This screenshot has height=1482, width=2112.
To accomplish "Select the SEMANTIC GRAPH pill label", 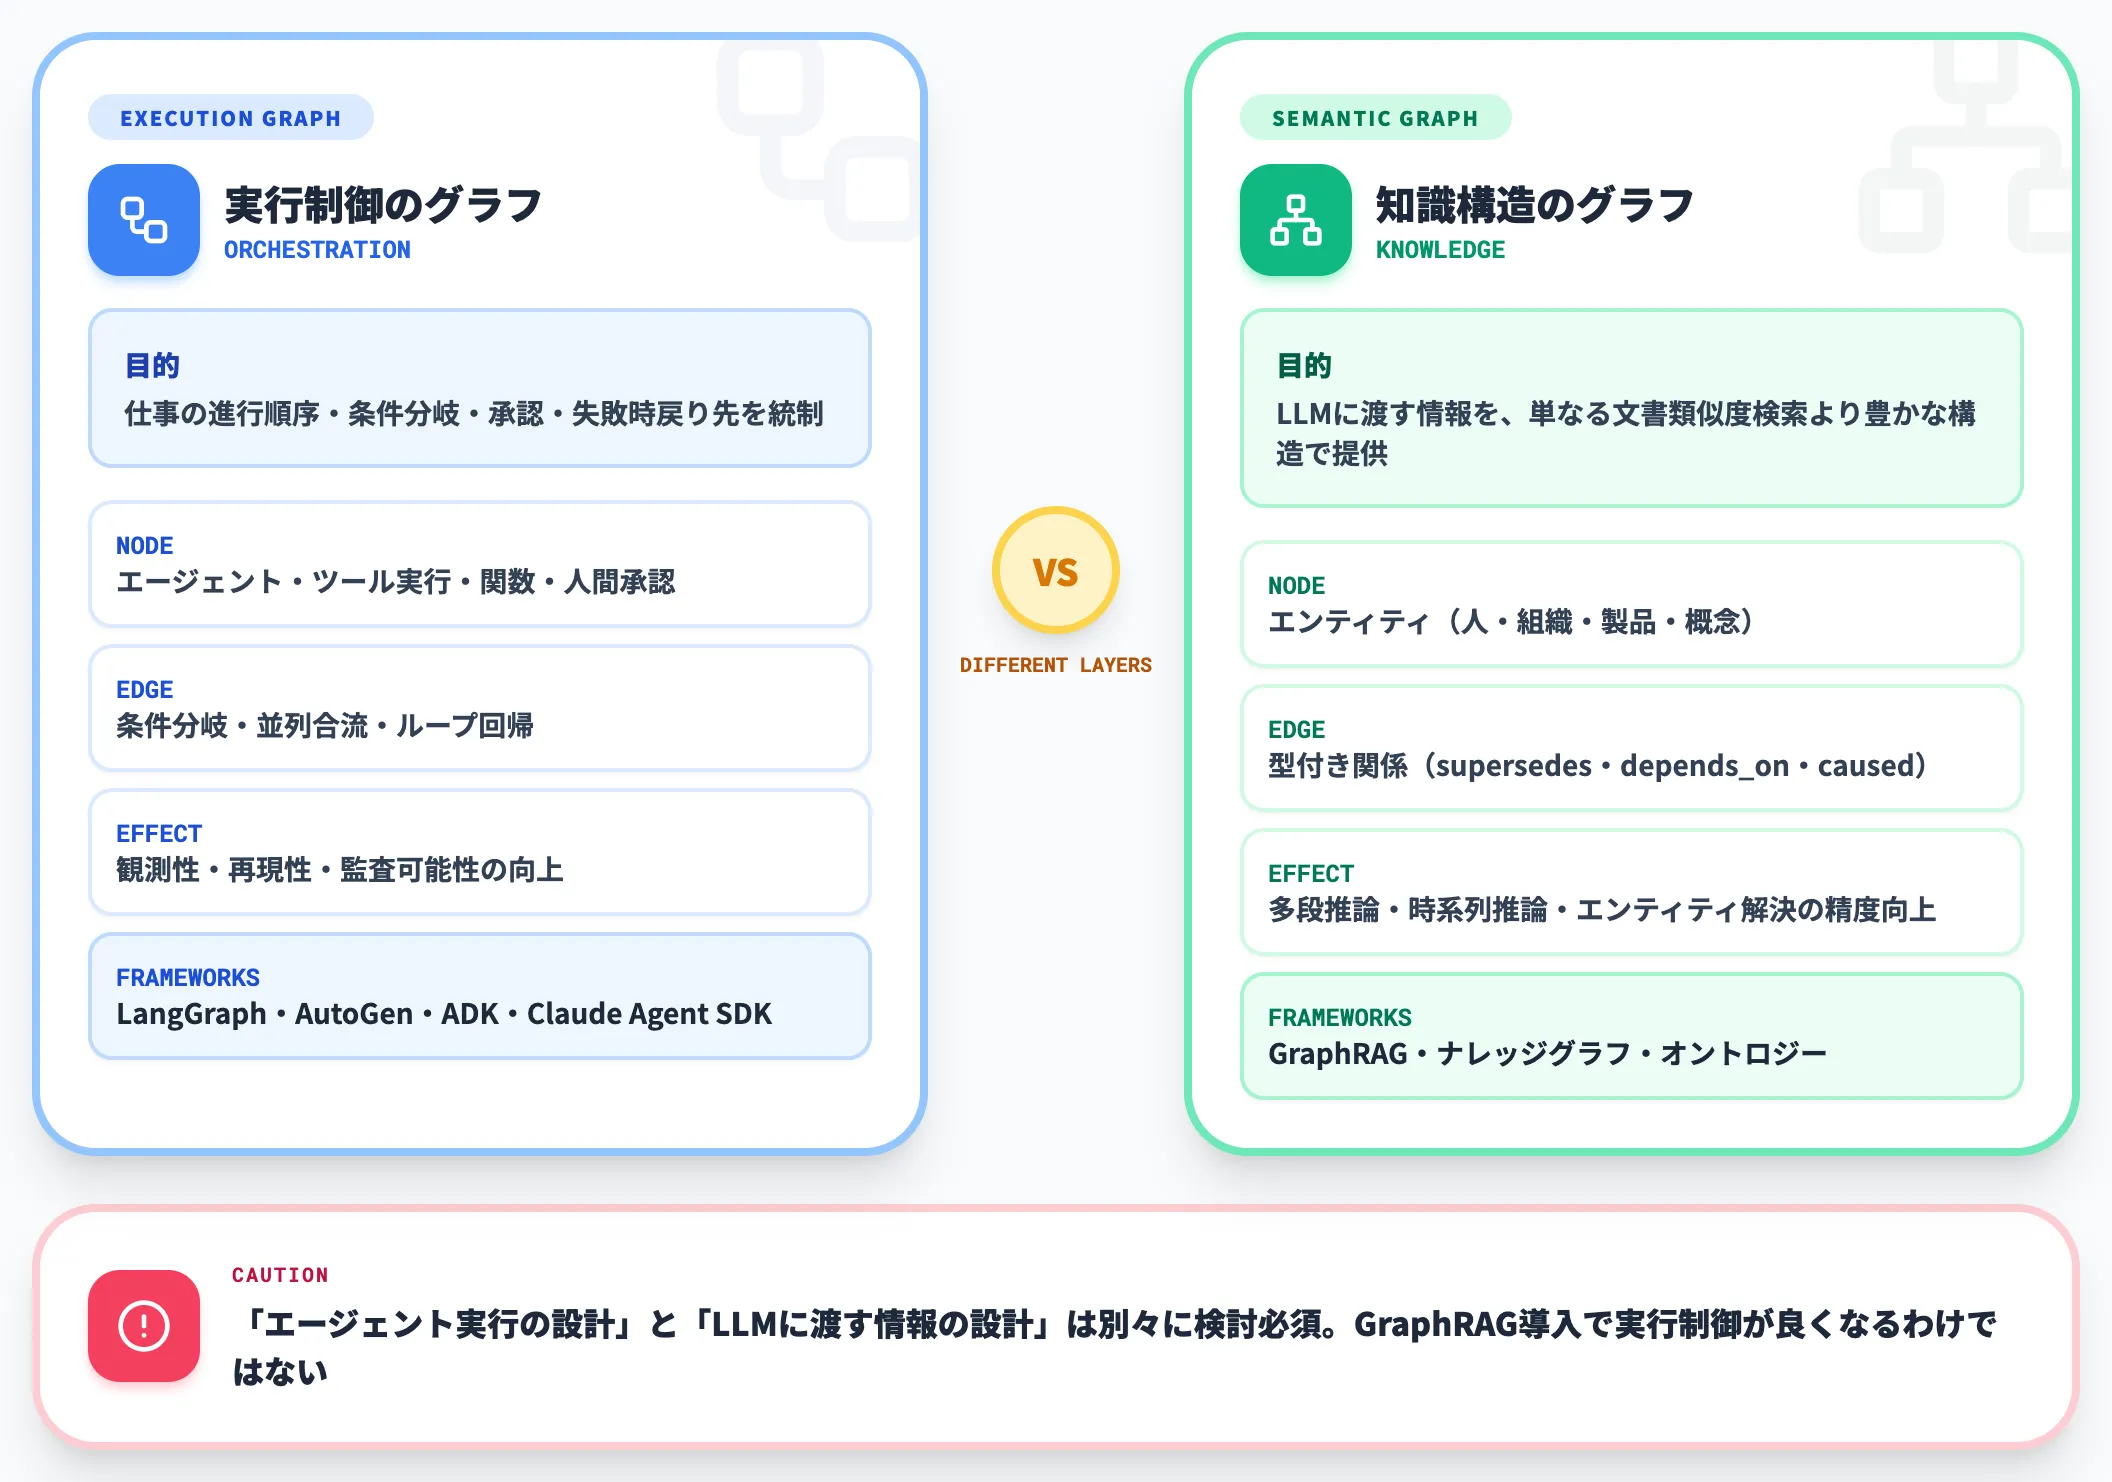I will tap(1375, 118).
